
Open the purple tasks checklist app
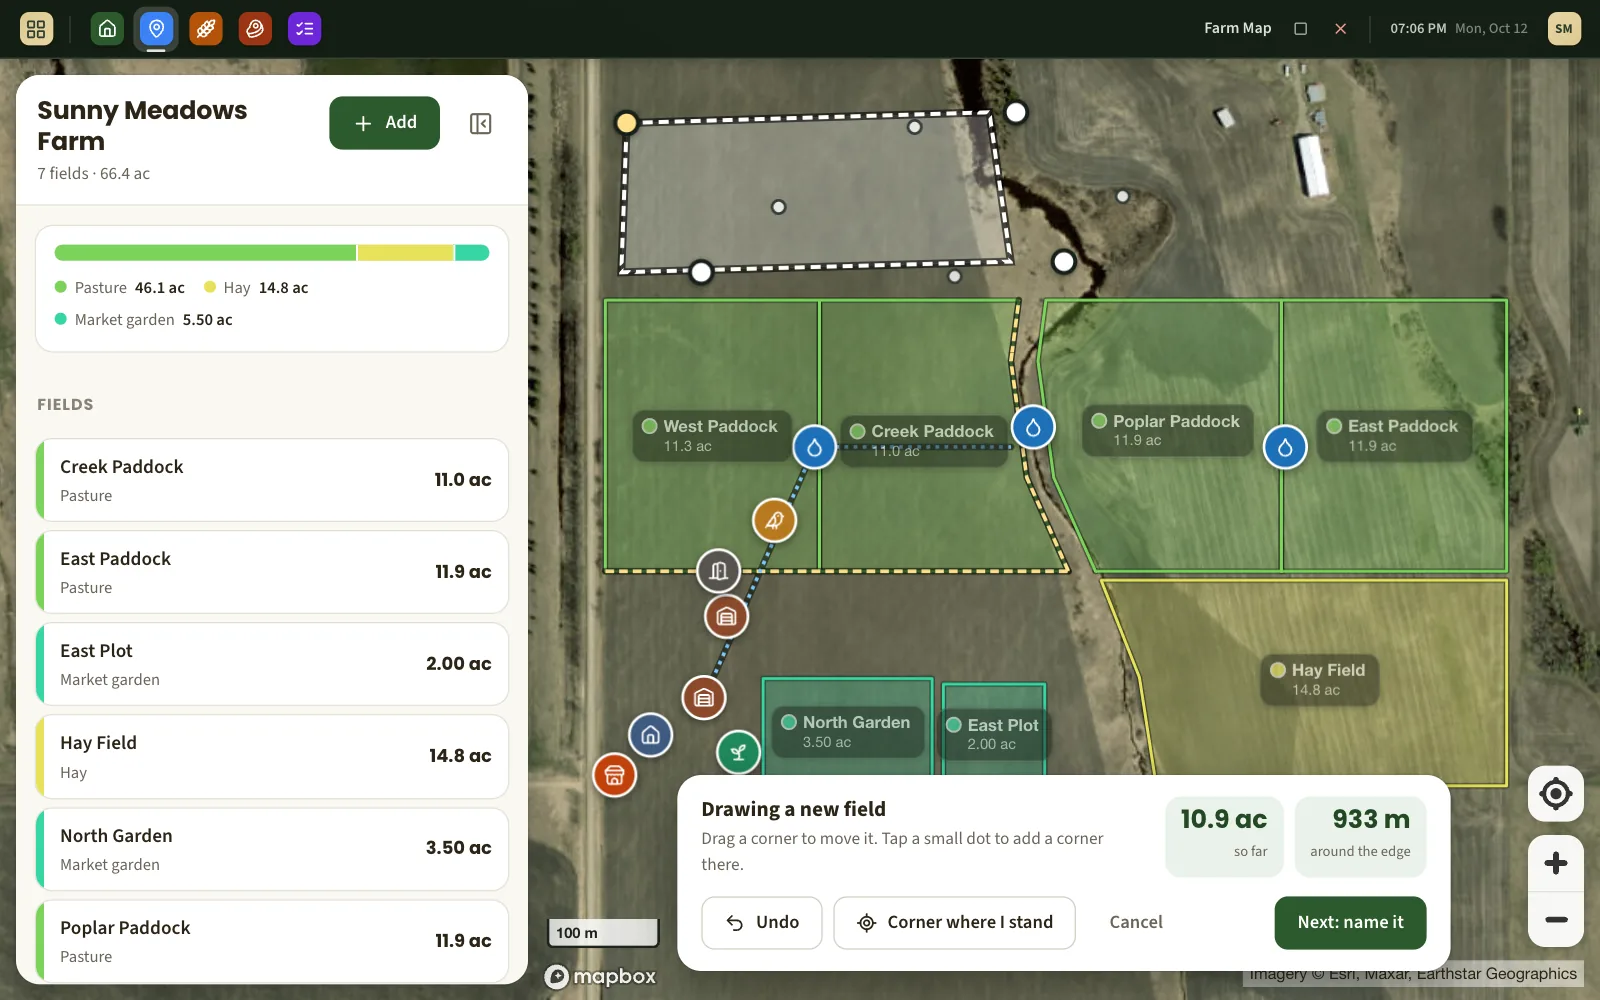coord(305,29)
